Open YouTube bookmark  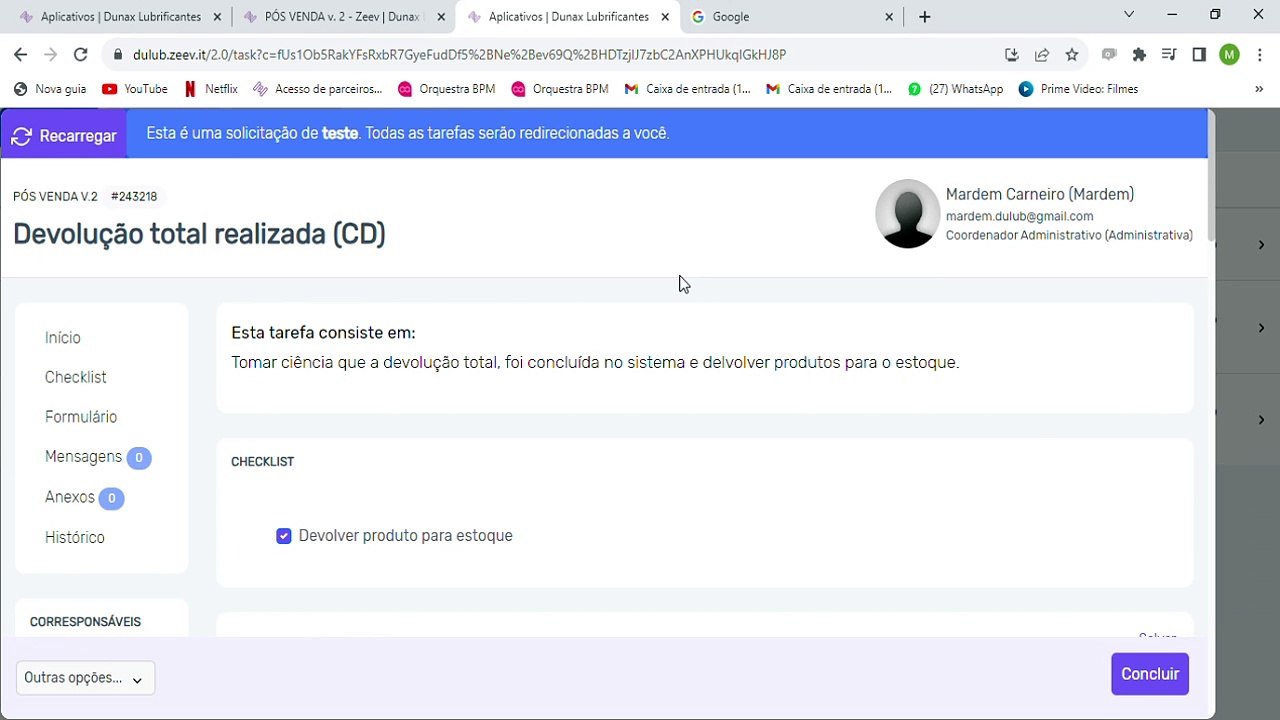(x=135, y=89)
